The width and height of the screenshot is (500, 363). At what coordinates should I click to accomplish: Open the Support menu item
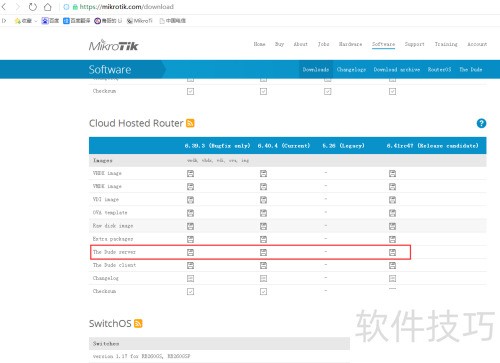coord(415,44)
